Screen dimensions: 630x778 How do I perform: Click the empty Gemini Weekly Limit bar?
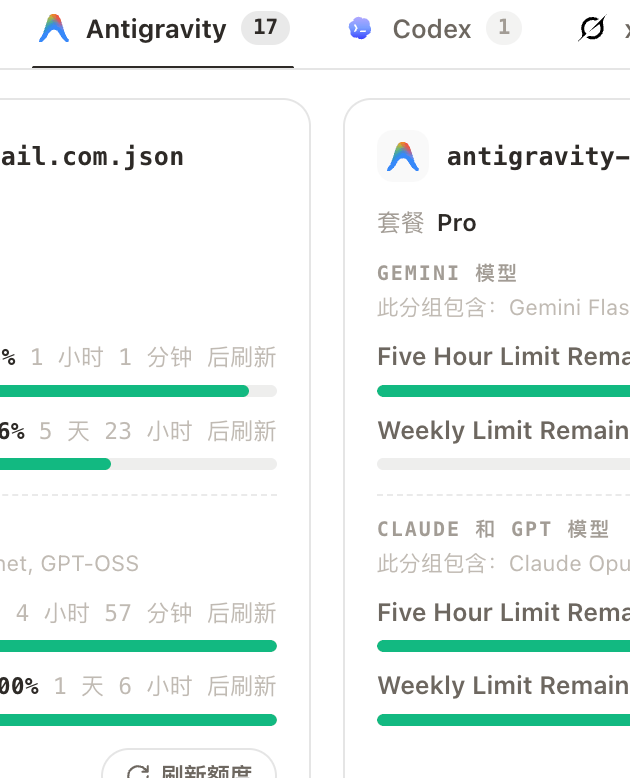504,464
